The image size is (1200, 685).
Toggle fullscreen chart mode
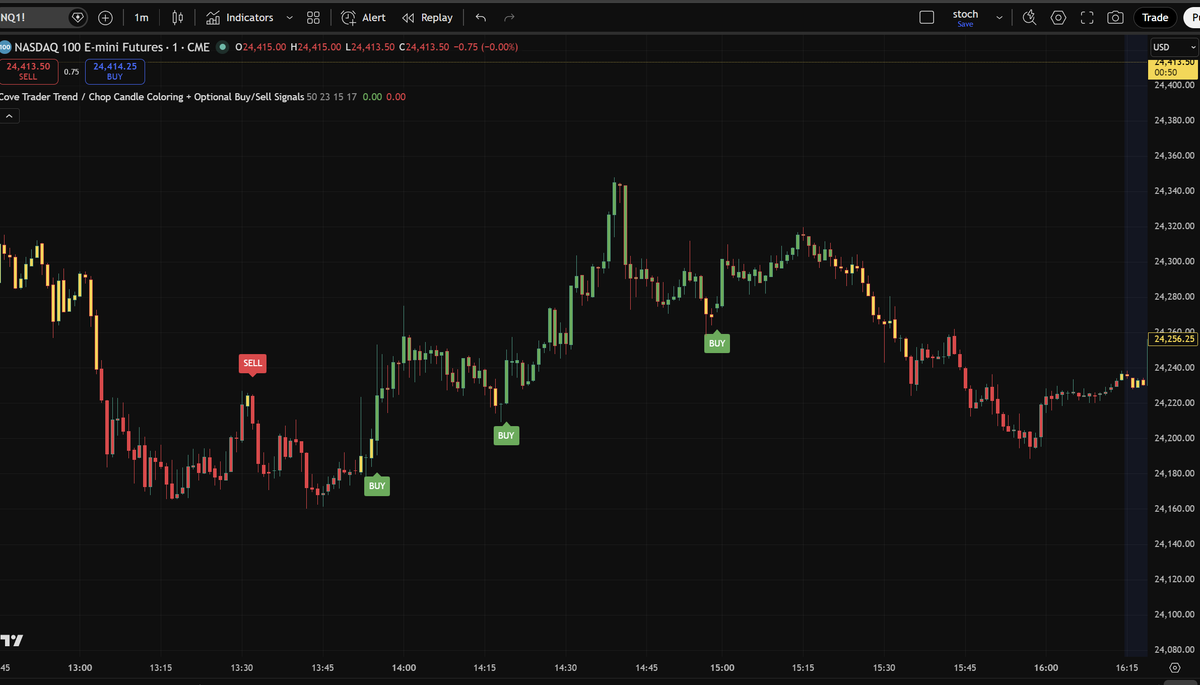(x=1086, y=17)
